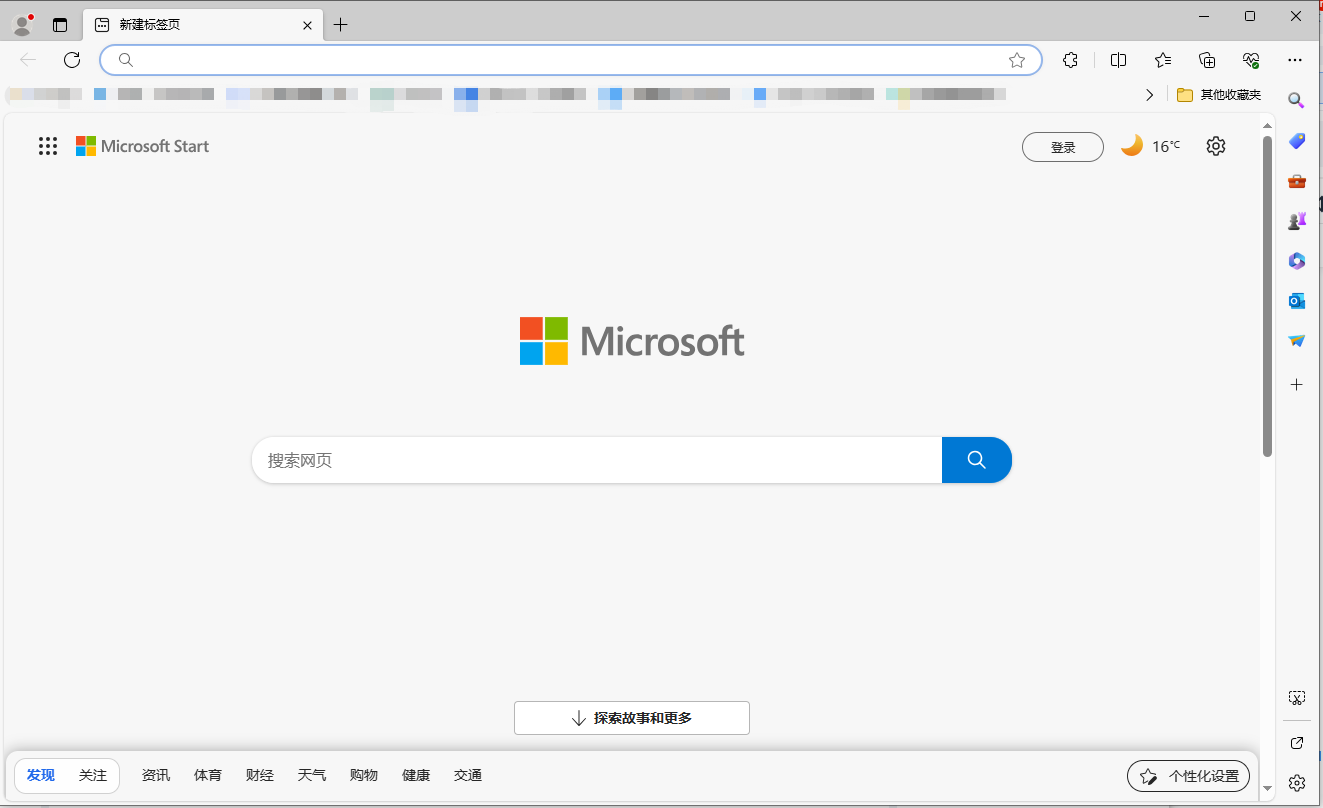Toggle split screen view
The image size is (1323, 808).
point(1118,60)
